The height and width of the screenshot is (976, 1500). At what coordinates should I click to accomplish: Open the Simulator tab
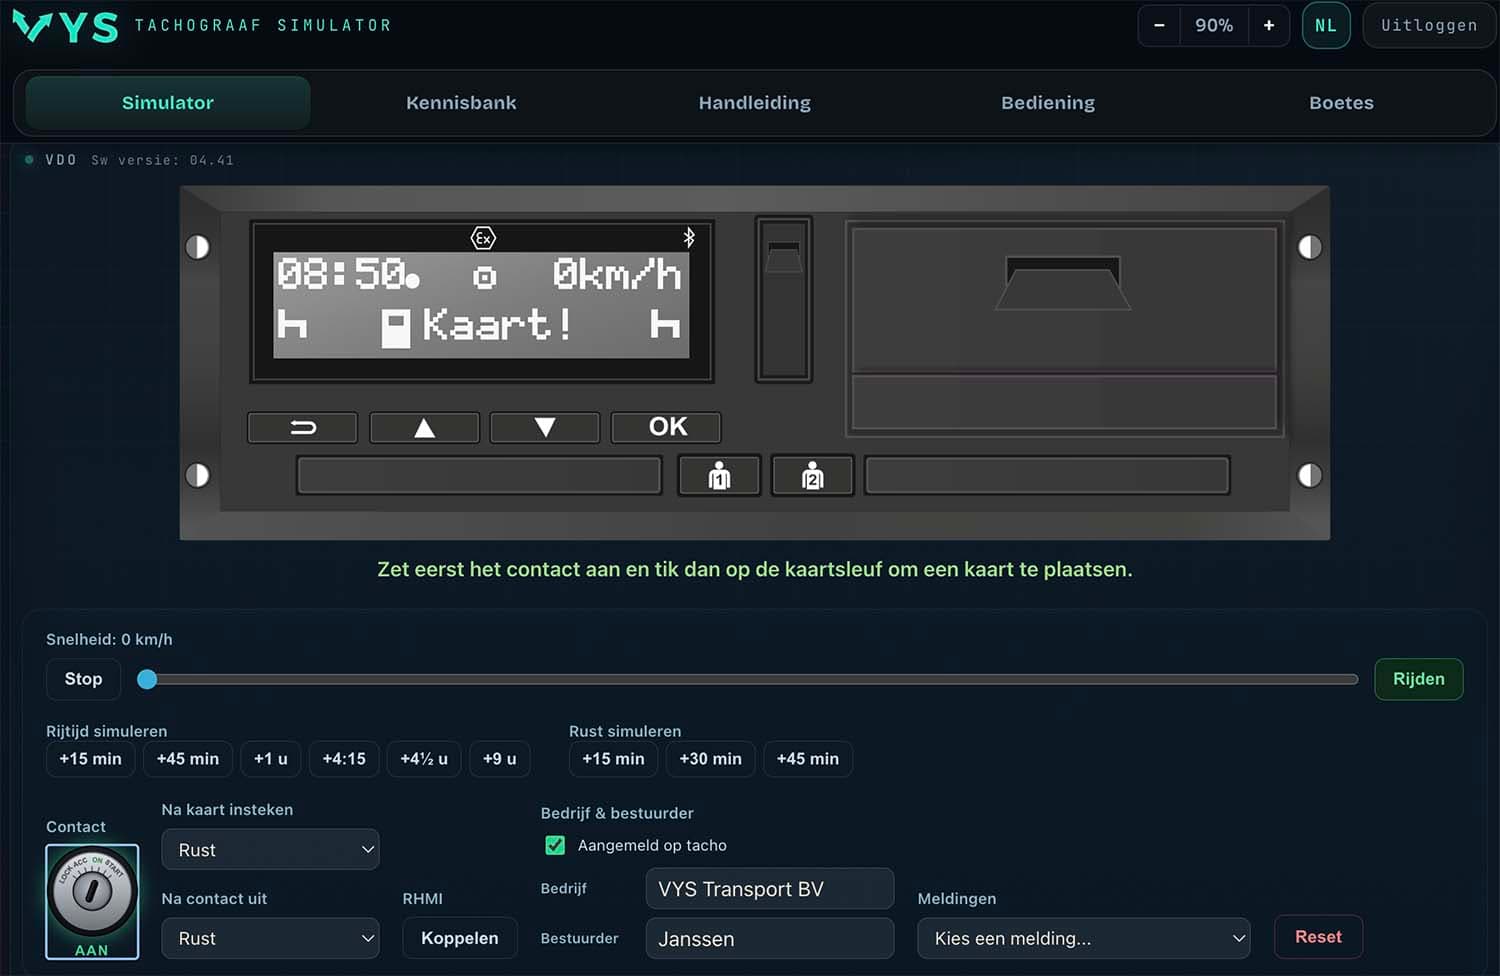coord(168,102)
